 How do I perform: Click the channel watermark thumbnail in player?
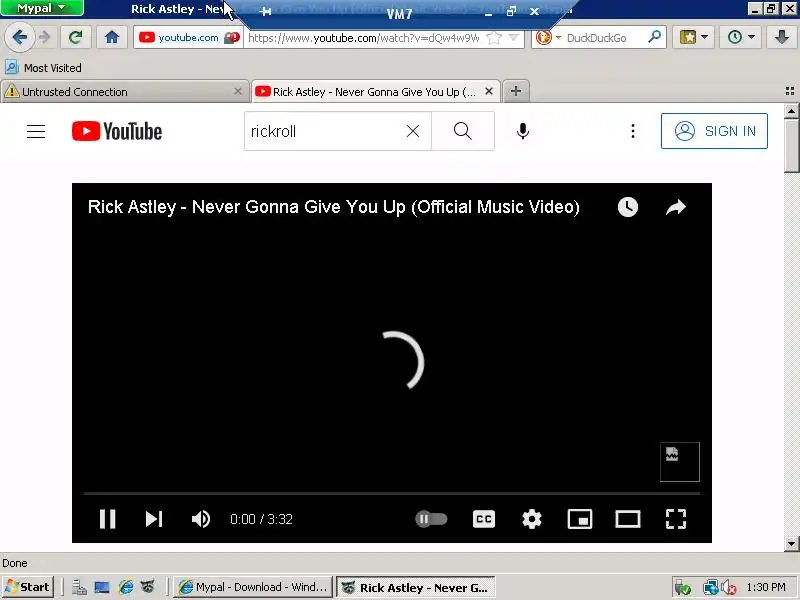coord(680,462)
